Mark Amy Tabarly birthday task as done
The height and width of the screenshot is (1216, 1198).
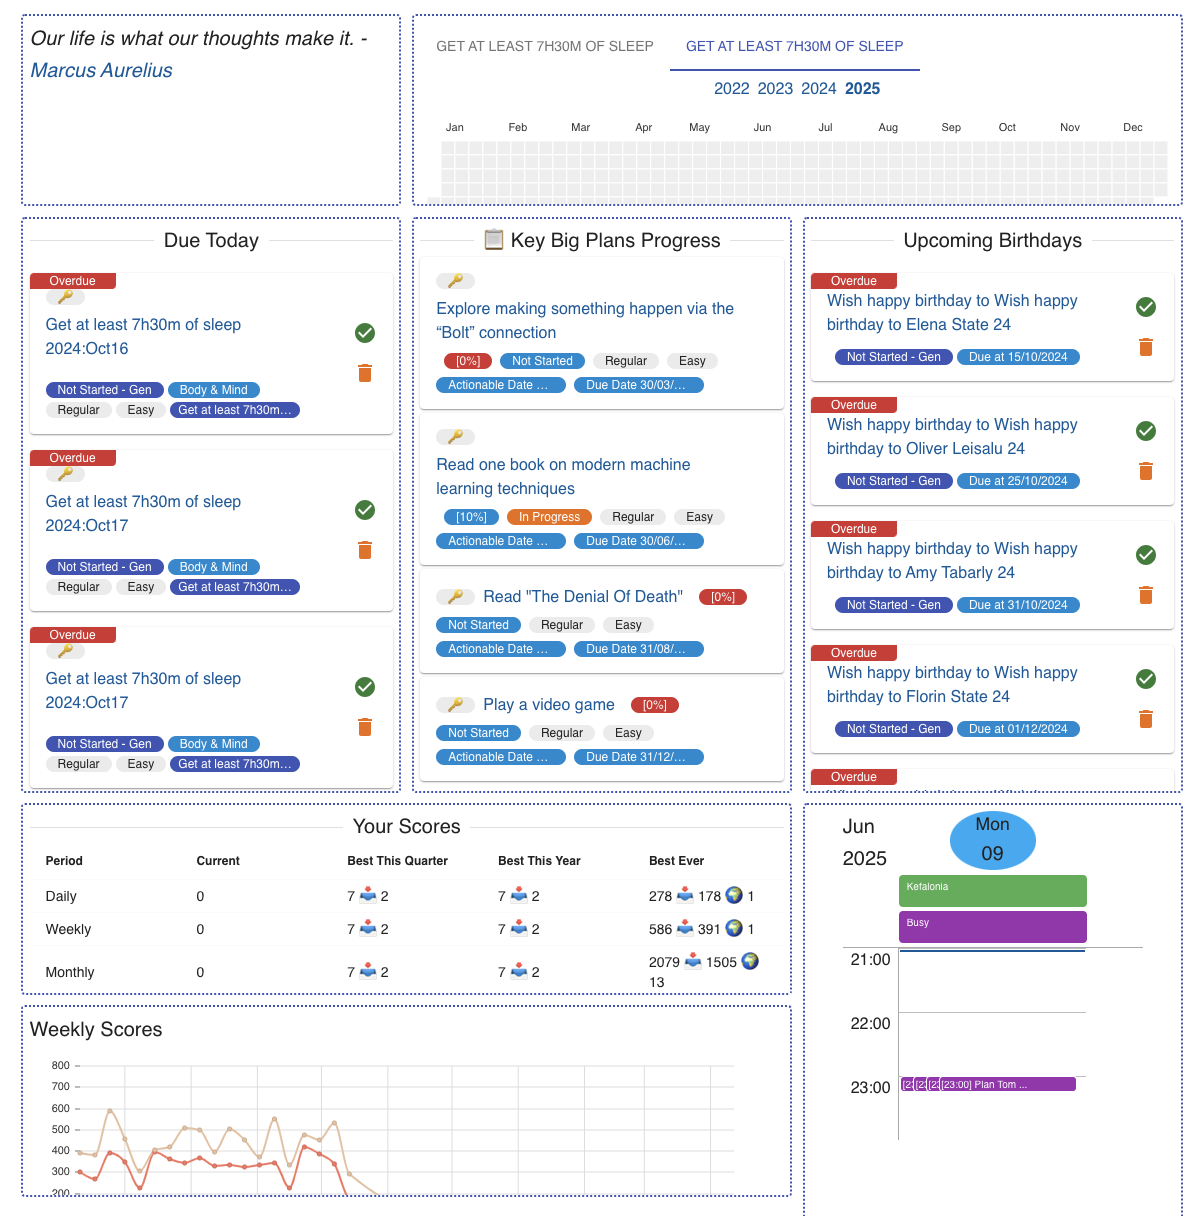(x=1146, y=555)
